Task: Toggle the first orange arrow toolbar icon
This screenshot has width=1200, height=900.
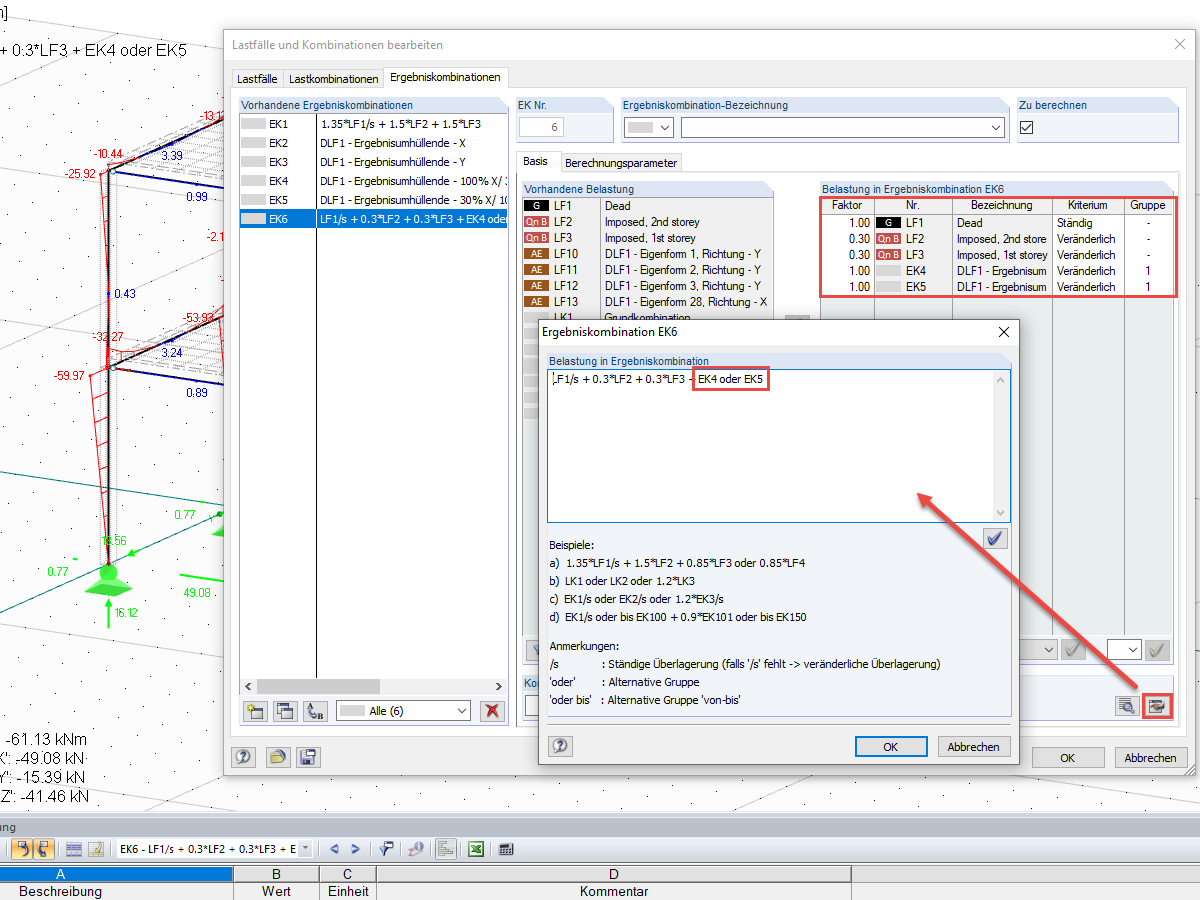Action: tap(23, 849)
